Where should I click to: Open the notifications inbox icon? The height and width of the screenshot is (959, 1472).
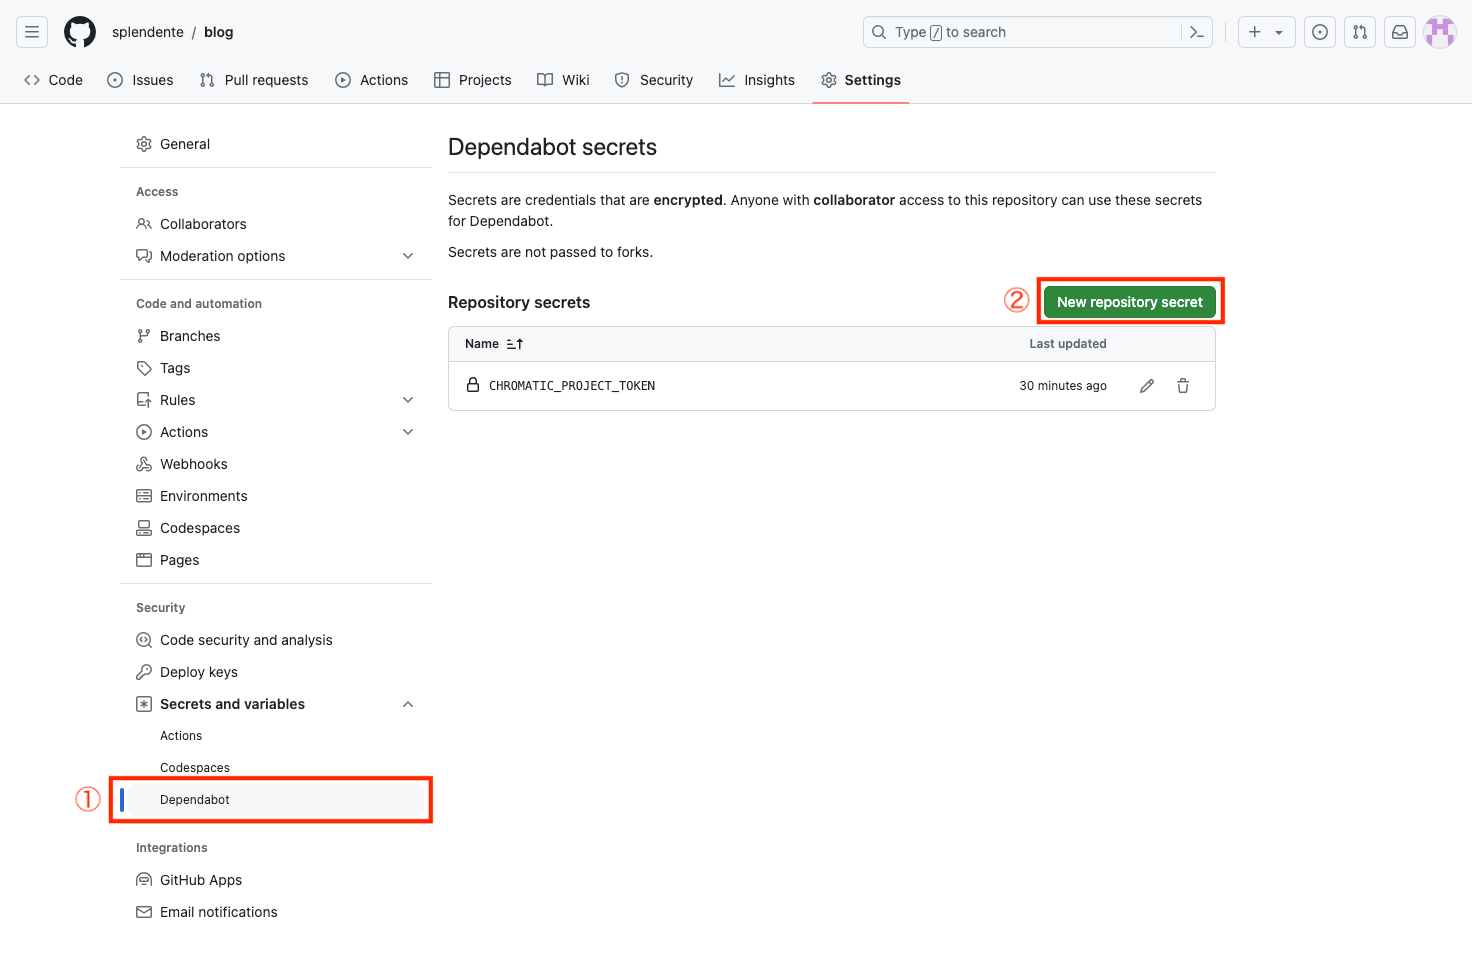pos(1400,32)
